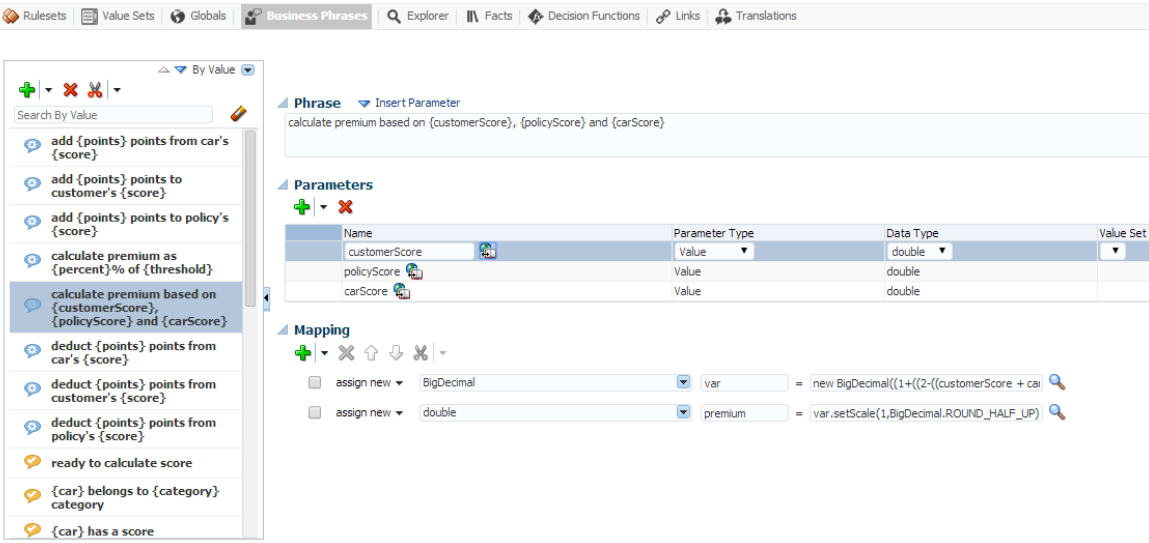Select '{car} has a score' phrase
This screenshot has width=1149, height=543.
[126, 529]
